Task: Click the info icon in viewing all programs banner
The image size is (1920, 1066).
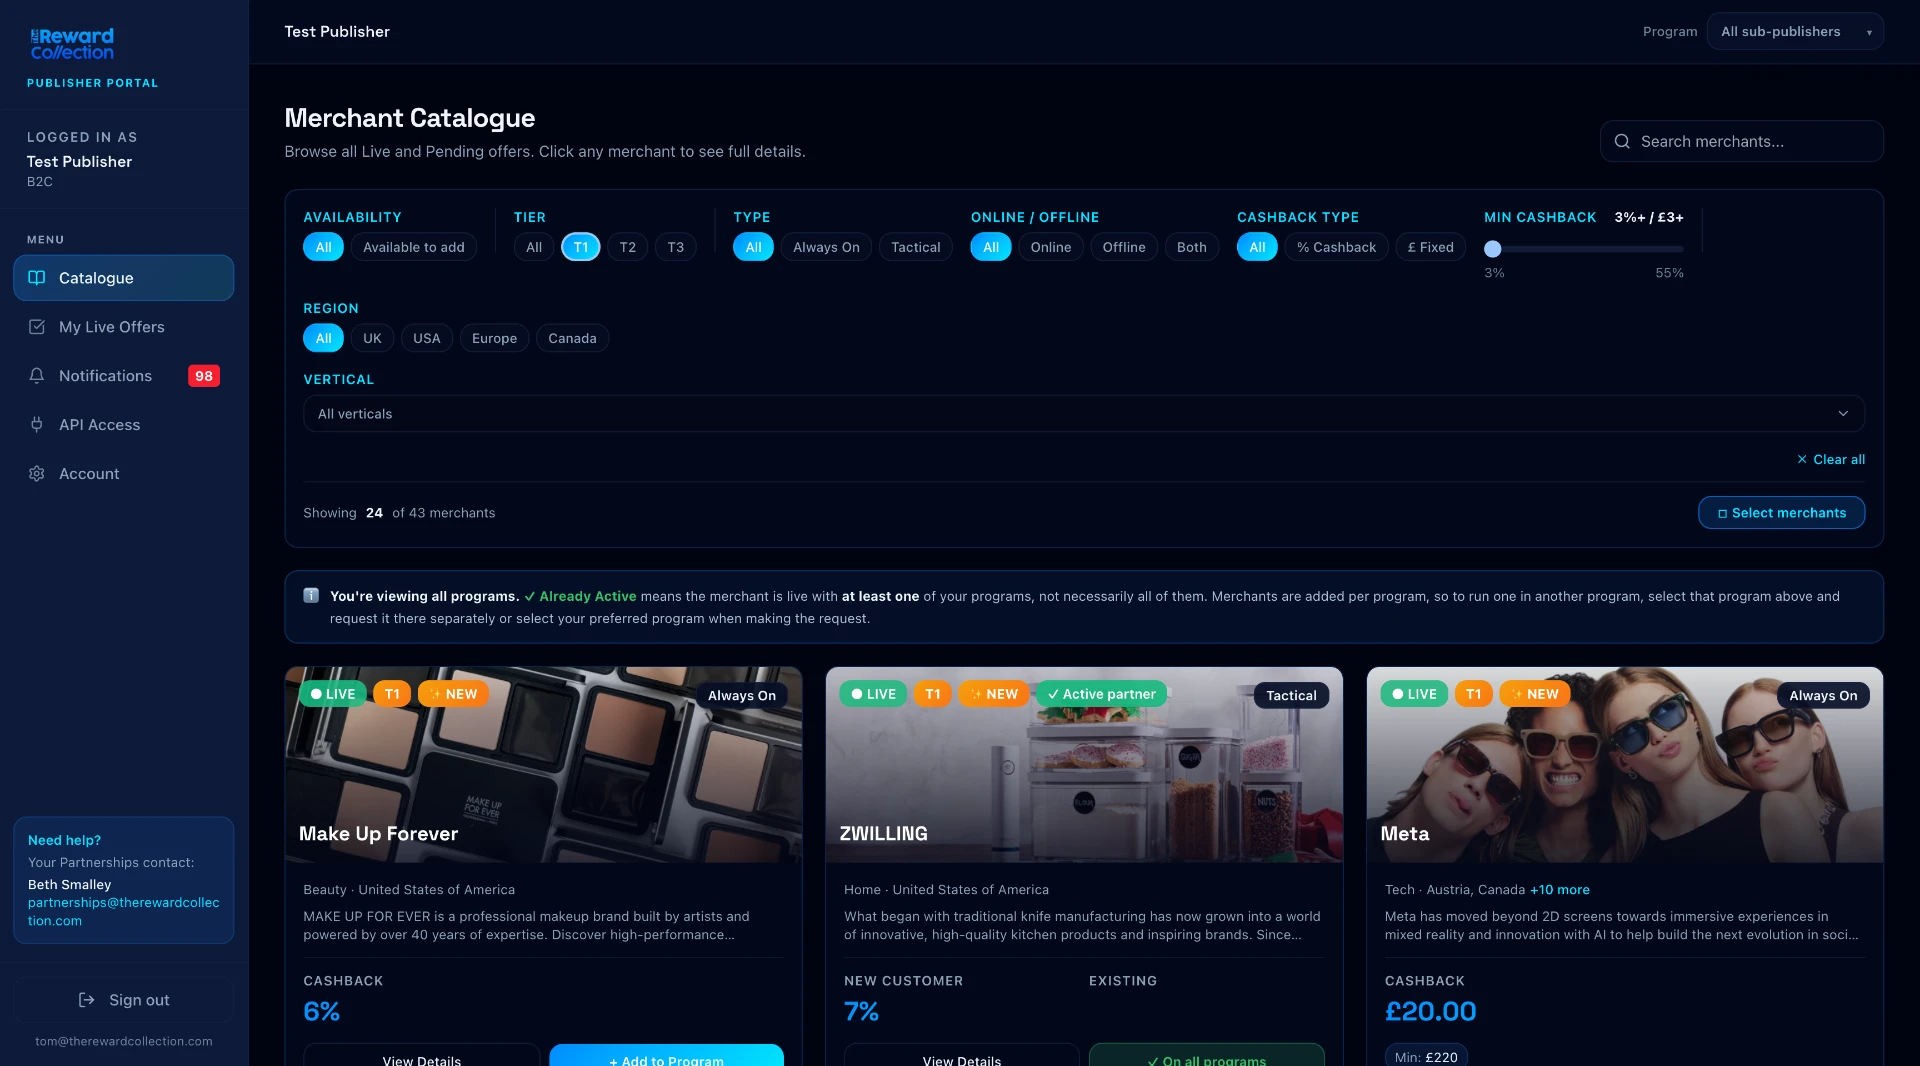Action: pos(311,596)
